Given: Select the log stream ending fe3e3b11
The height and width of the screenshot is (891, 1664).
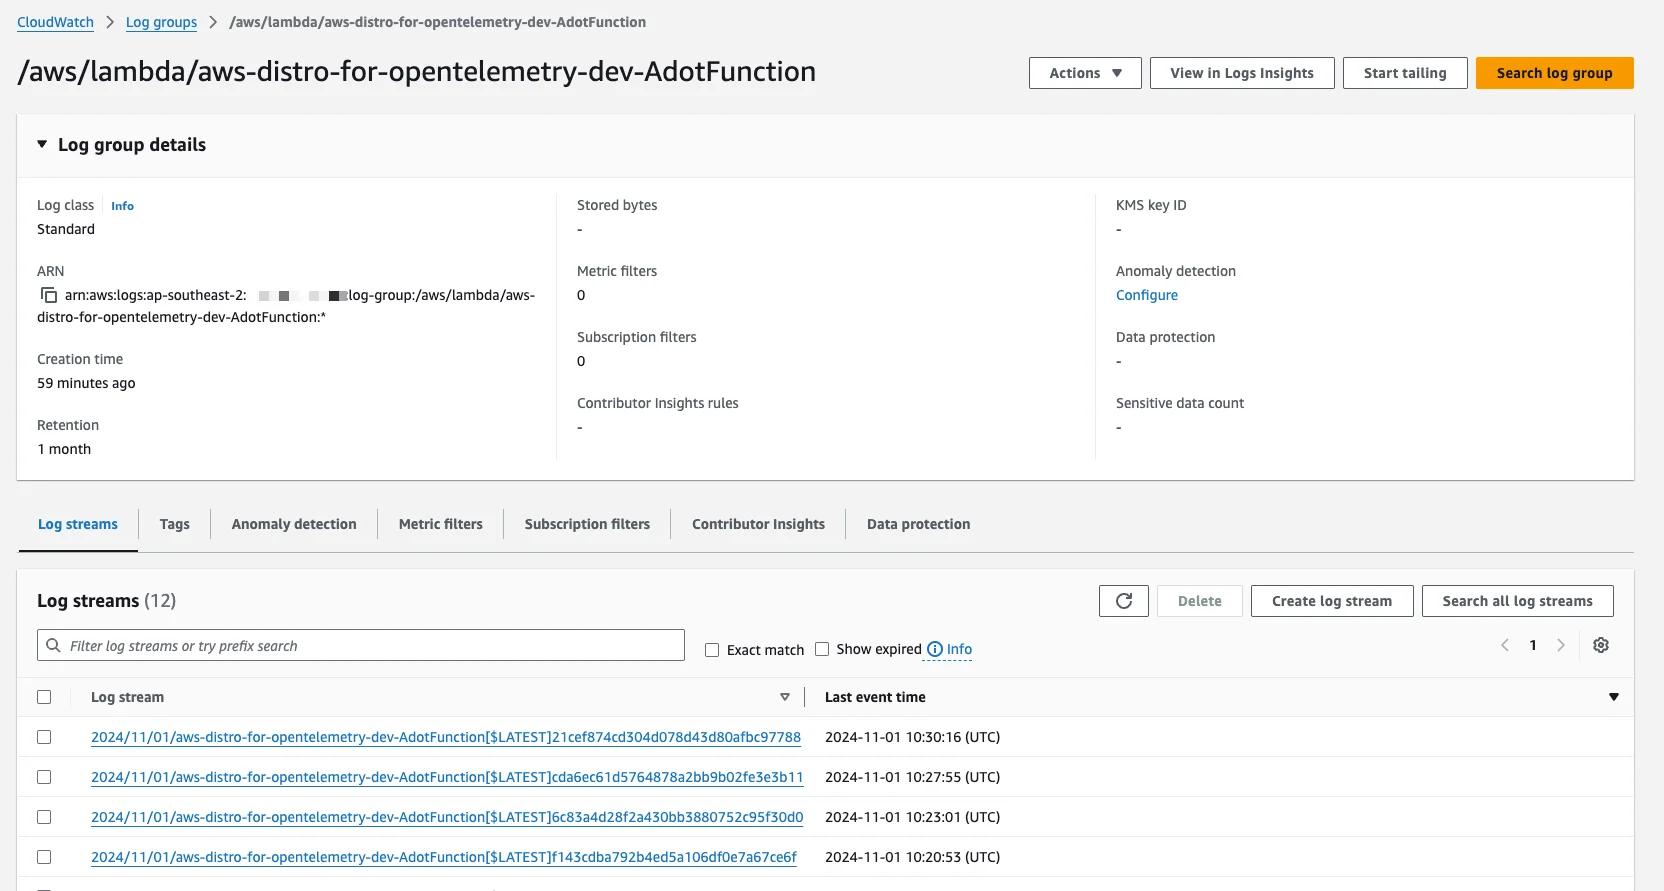Looking at the screenshot, I should coord(44,777).
